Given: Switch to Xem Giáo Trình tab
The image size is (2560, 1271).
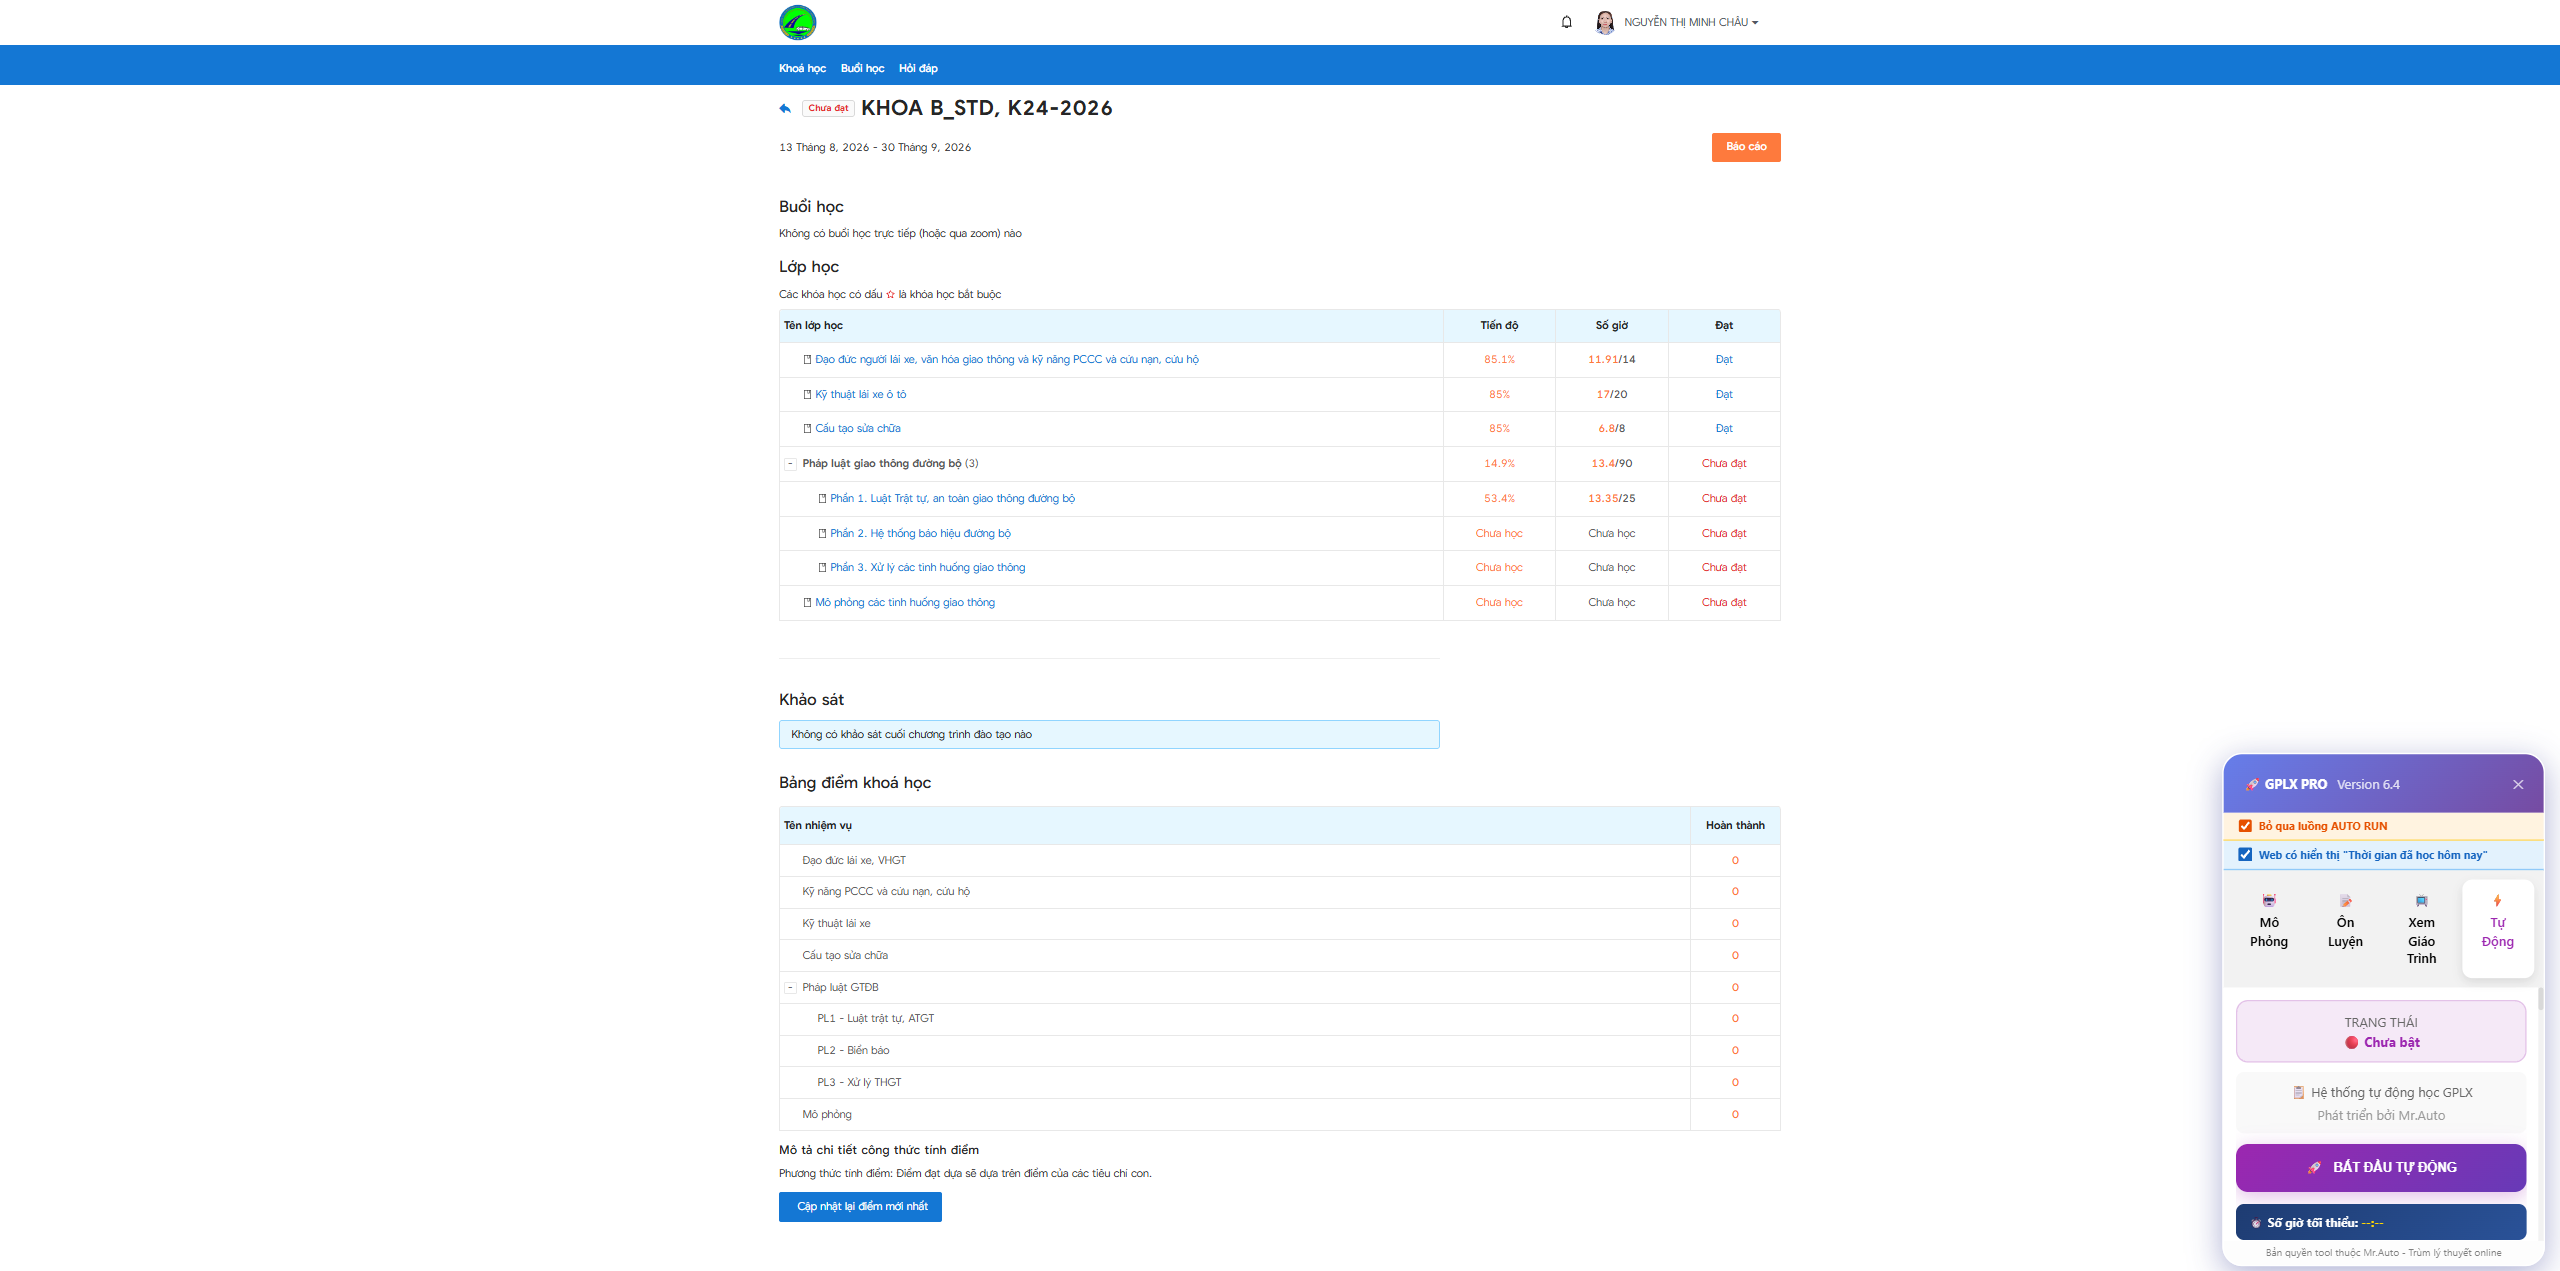Looking at the screenshot, I should click(x=2421, y=929).
